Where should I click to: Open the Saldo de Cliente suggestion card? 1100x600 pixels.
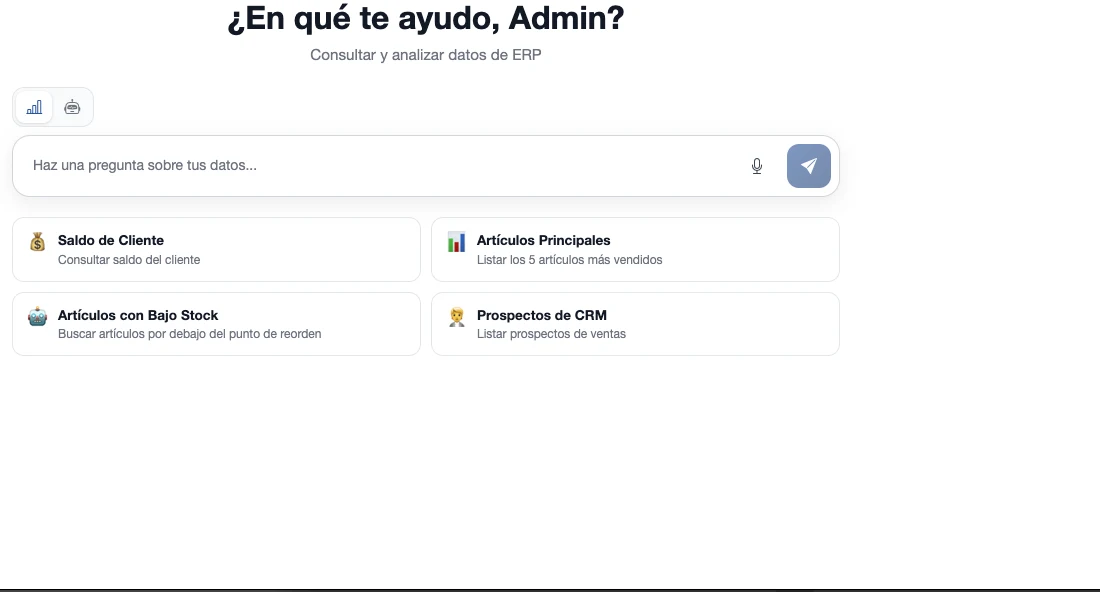point(216,250)
